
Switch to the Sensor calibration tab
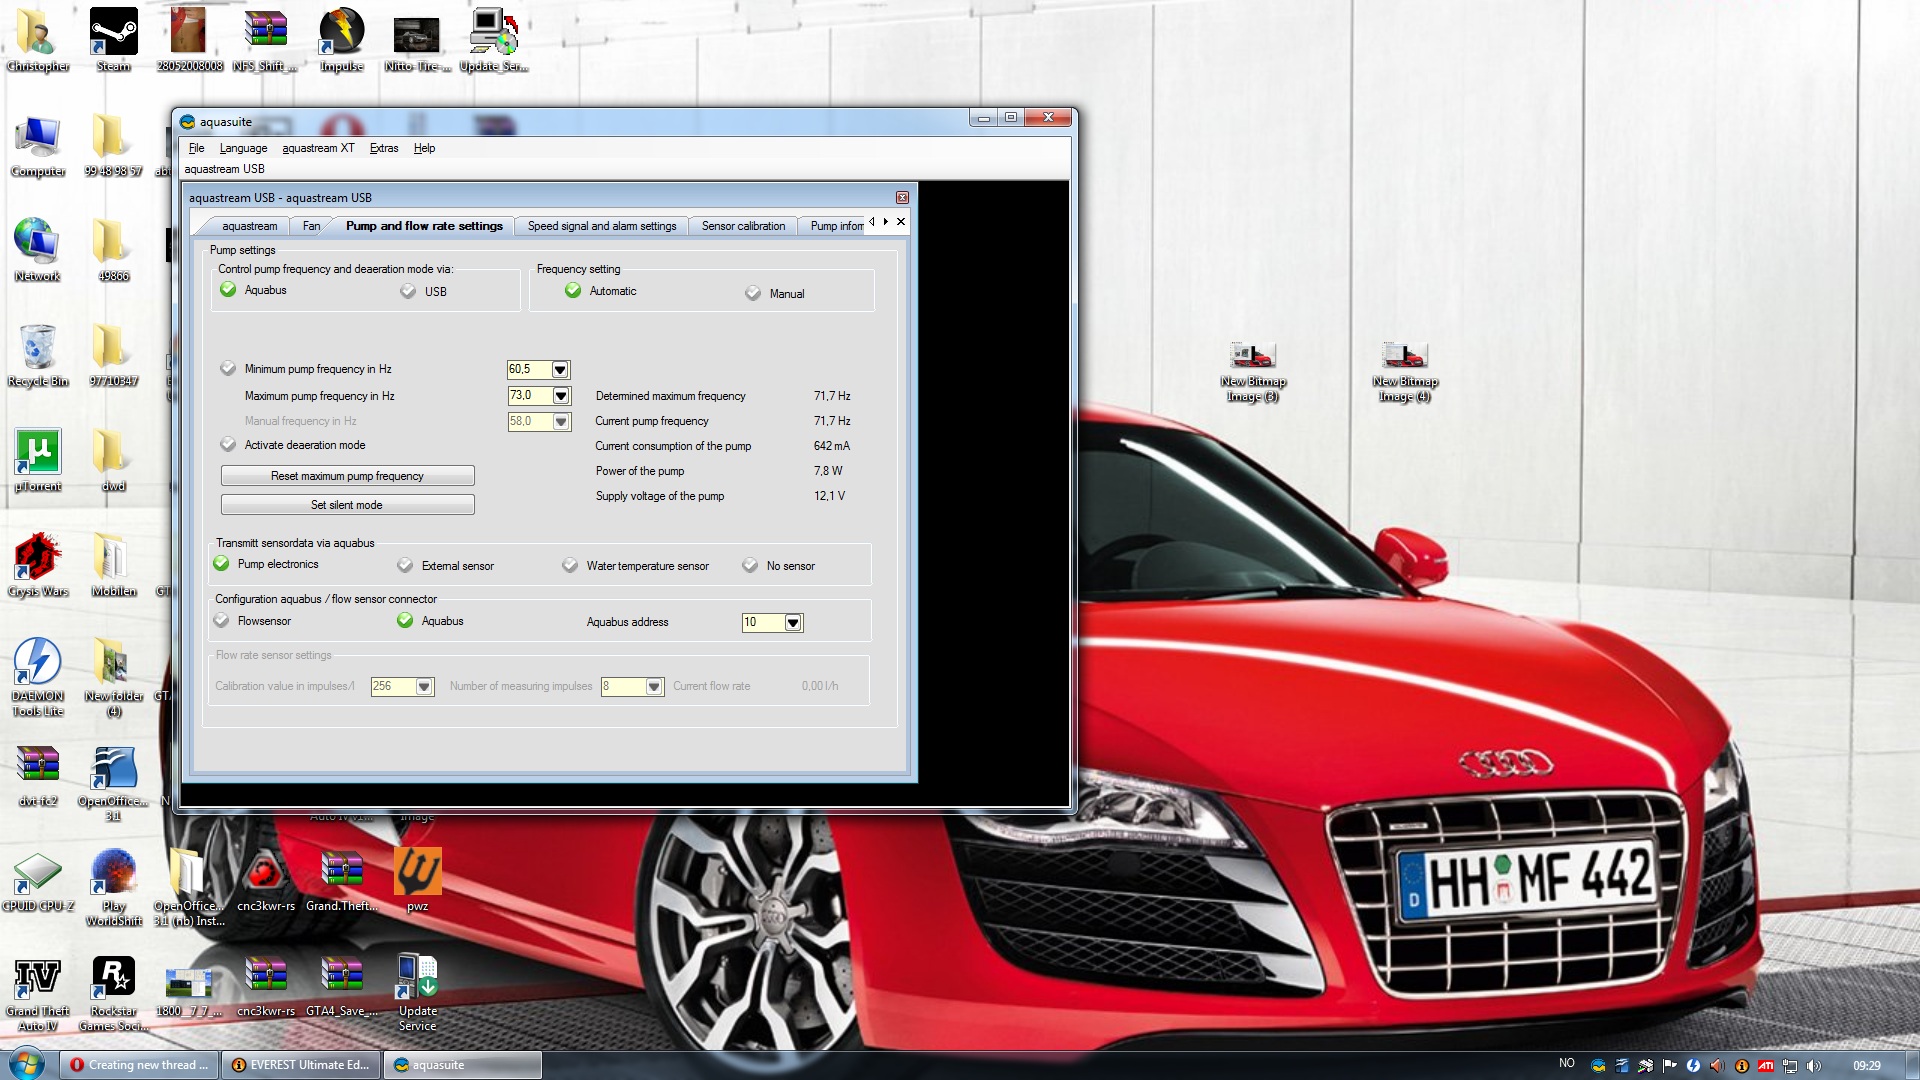(x=743, y=226)
